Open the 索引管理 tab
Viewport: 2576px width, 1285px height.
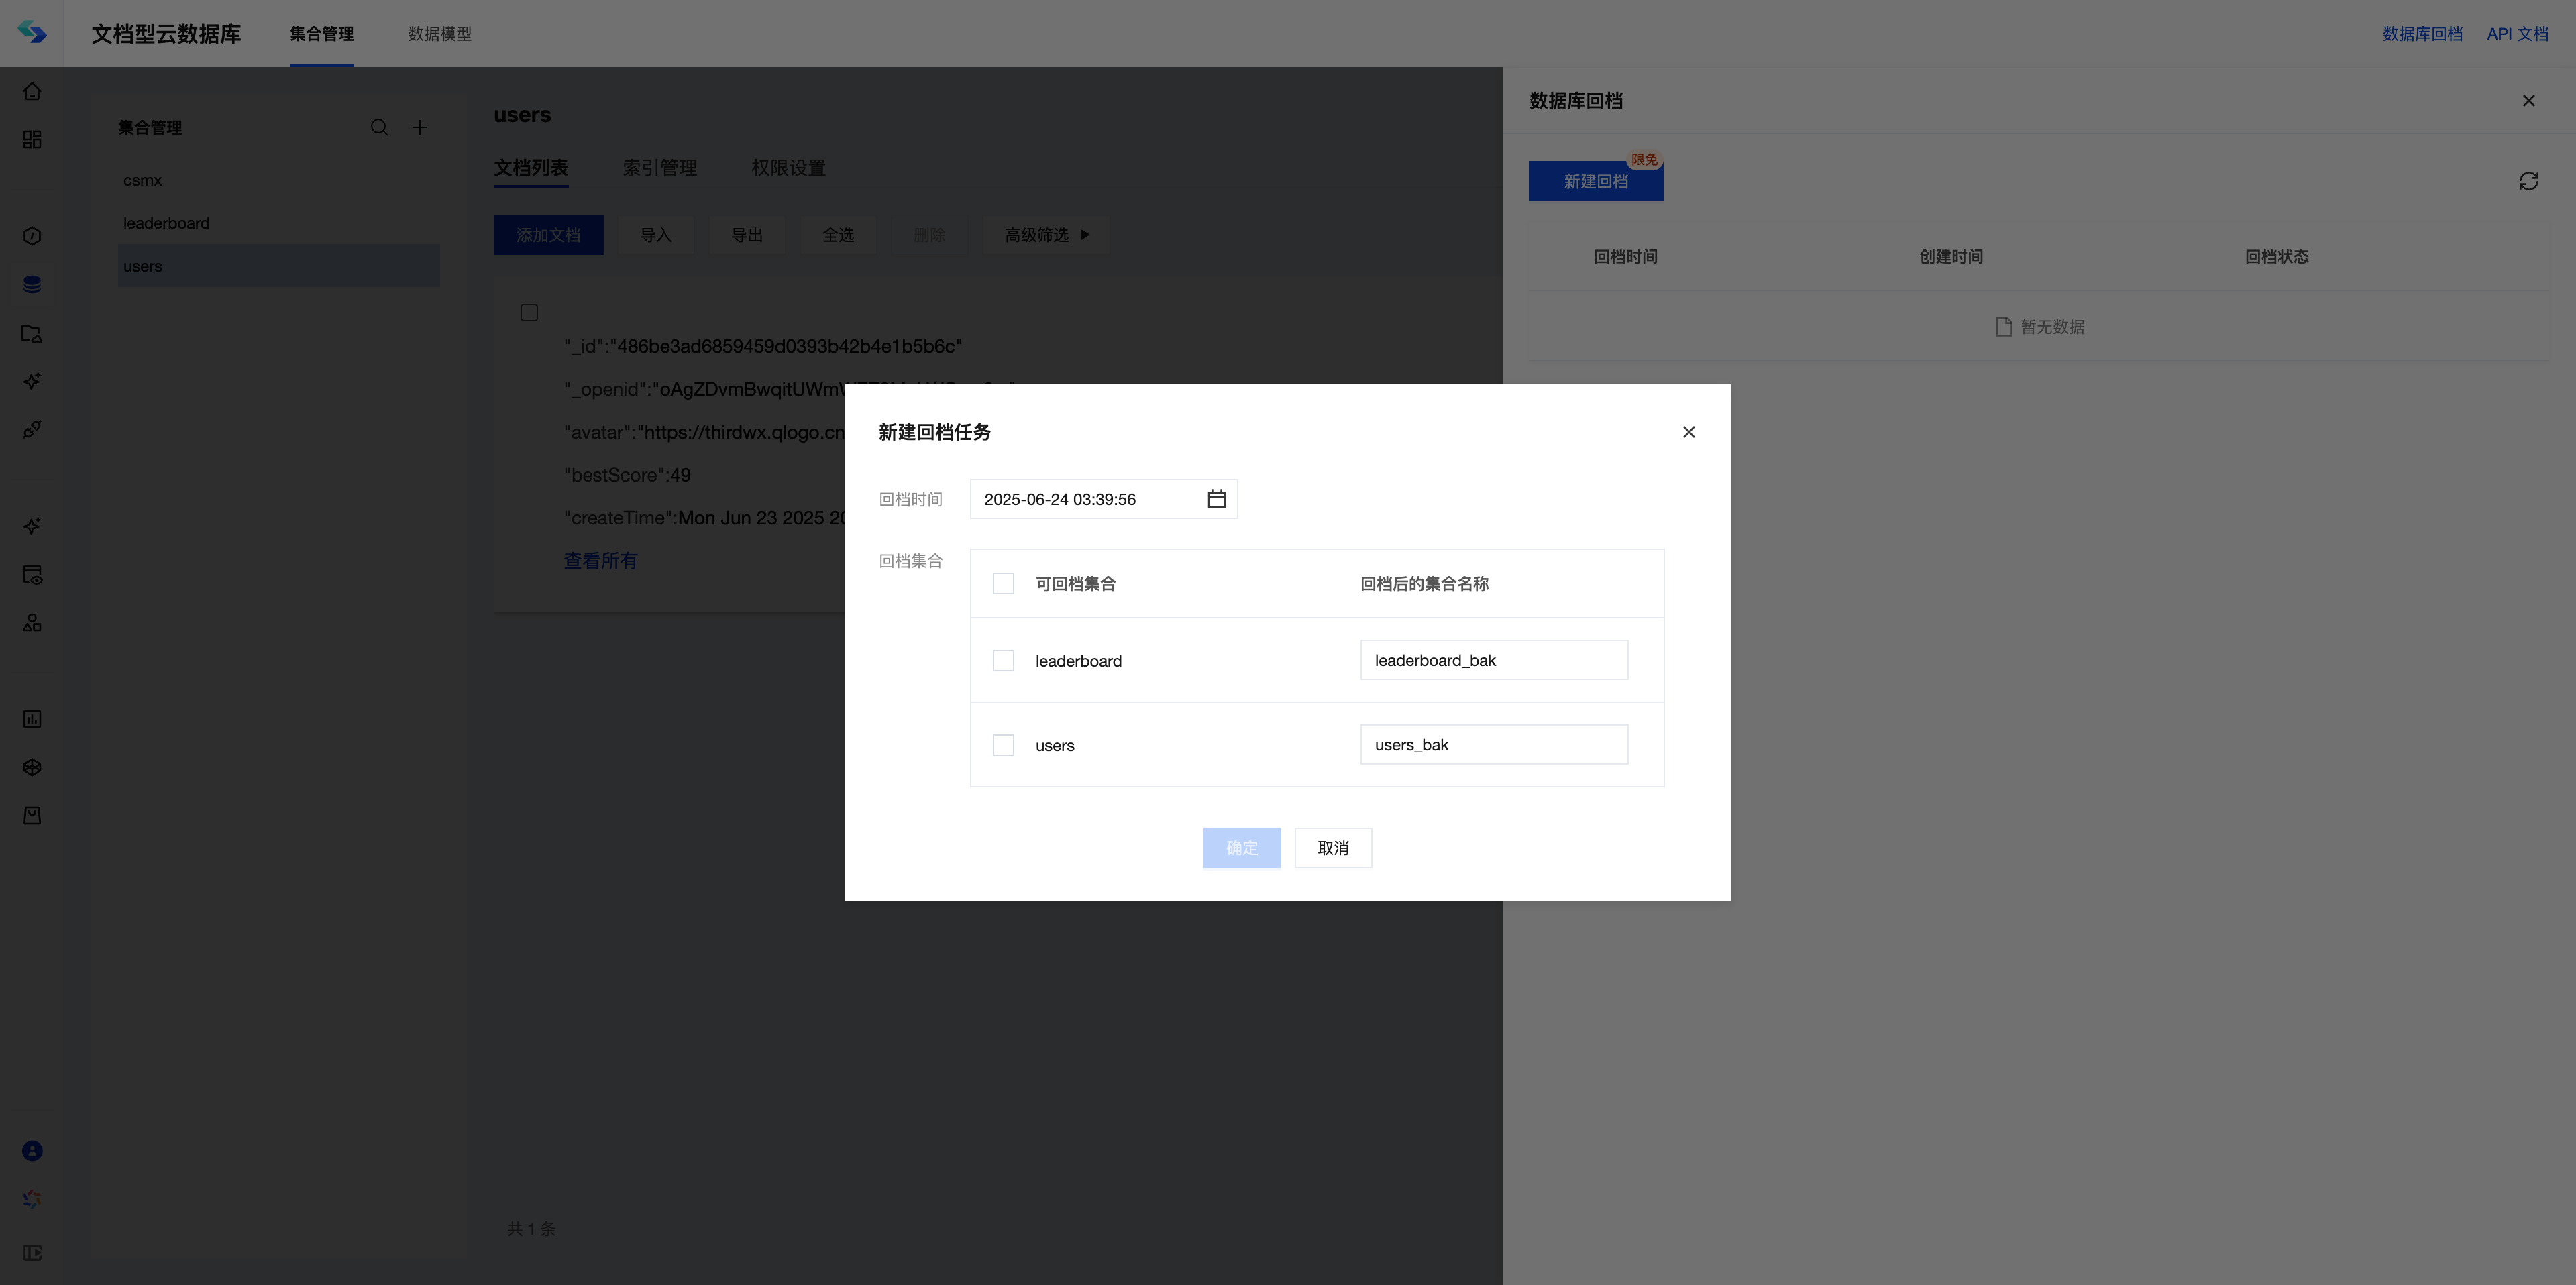(660, 168)
